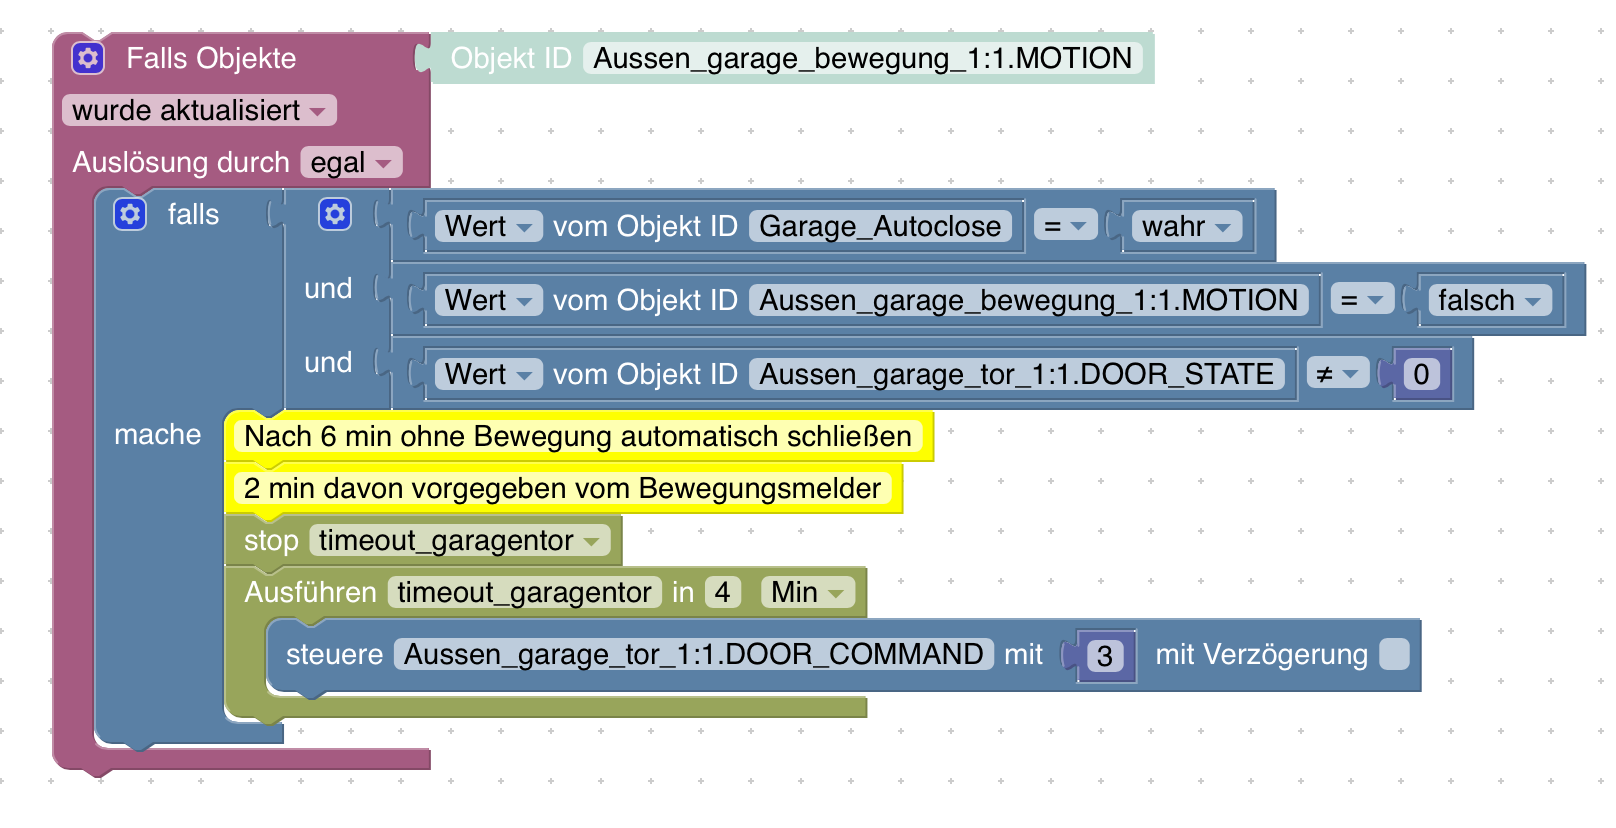Click the Garage_Autoclose object ID field
Viewport: 1616px width, 828px height.
[880, 226]
